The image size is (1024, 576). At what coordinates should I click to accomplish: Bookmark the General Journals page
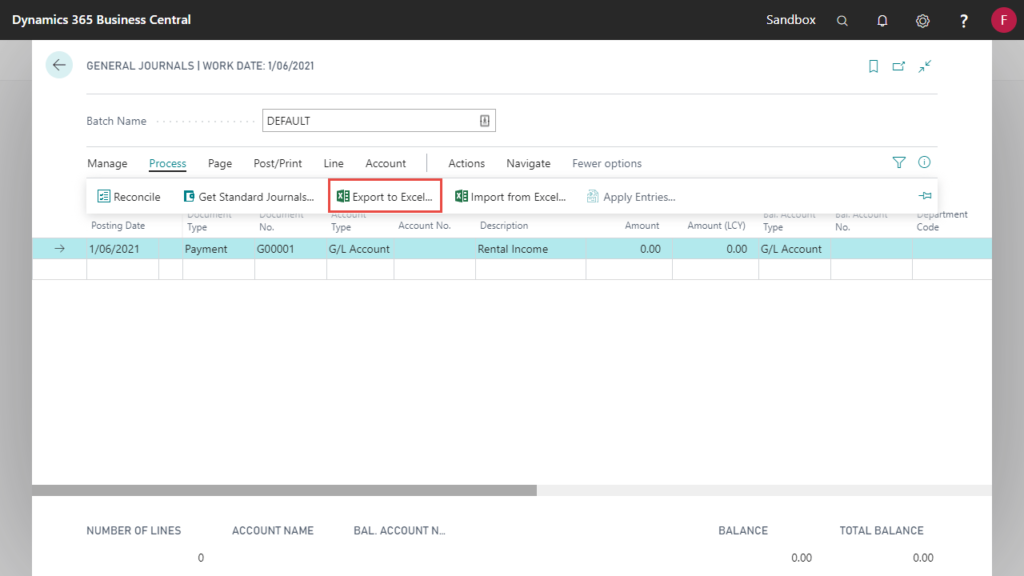(873, 65)
